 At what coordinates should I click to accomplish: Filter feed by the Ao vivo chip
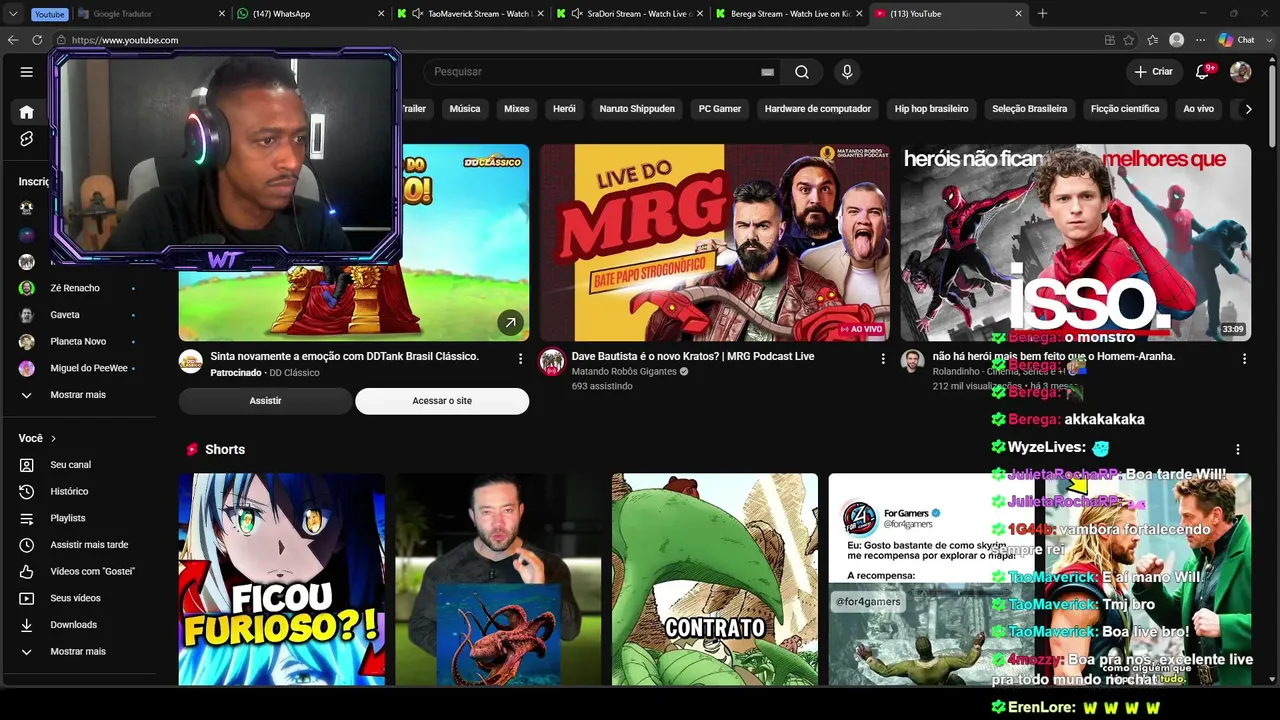click(x=1198, y=109)
